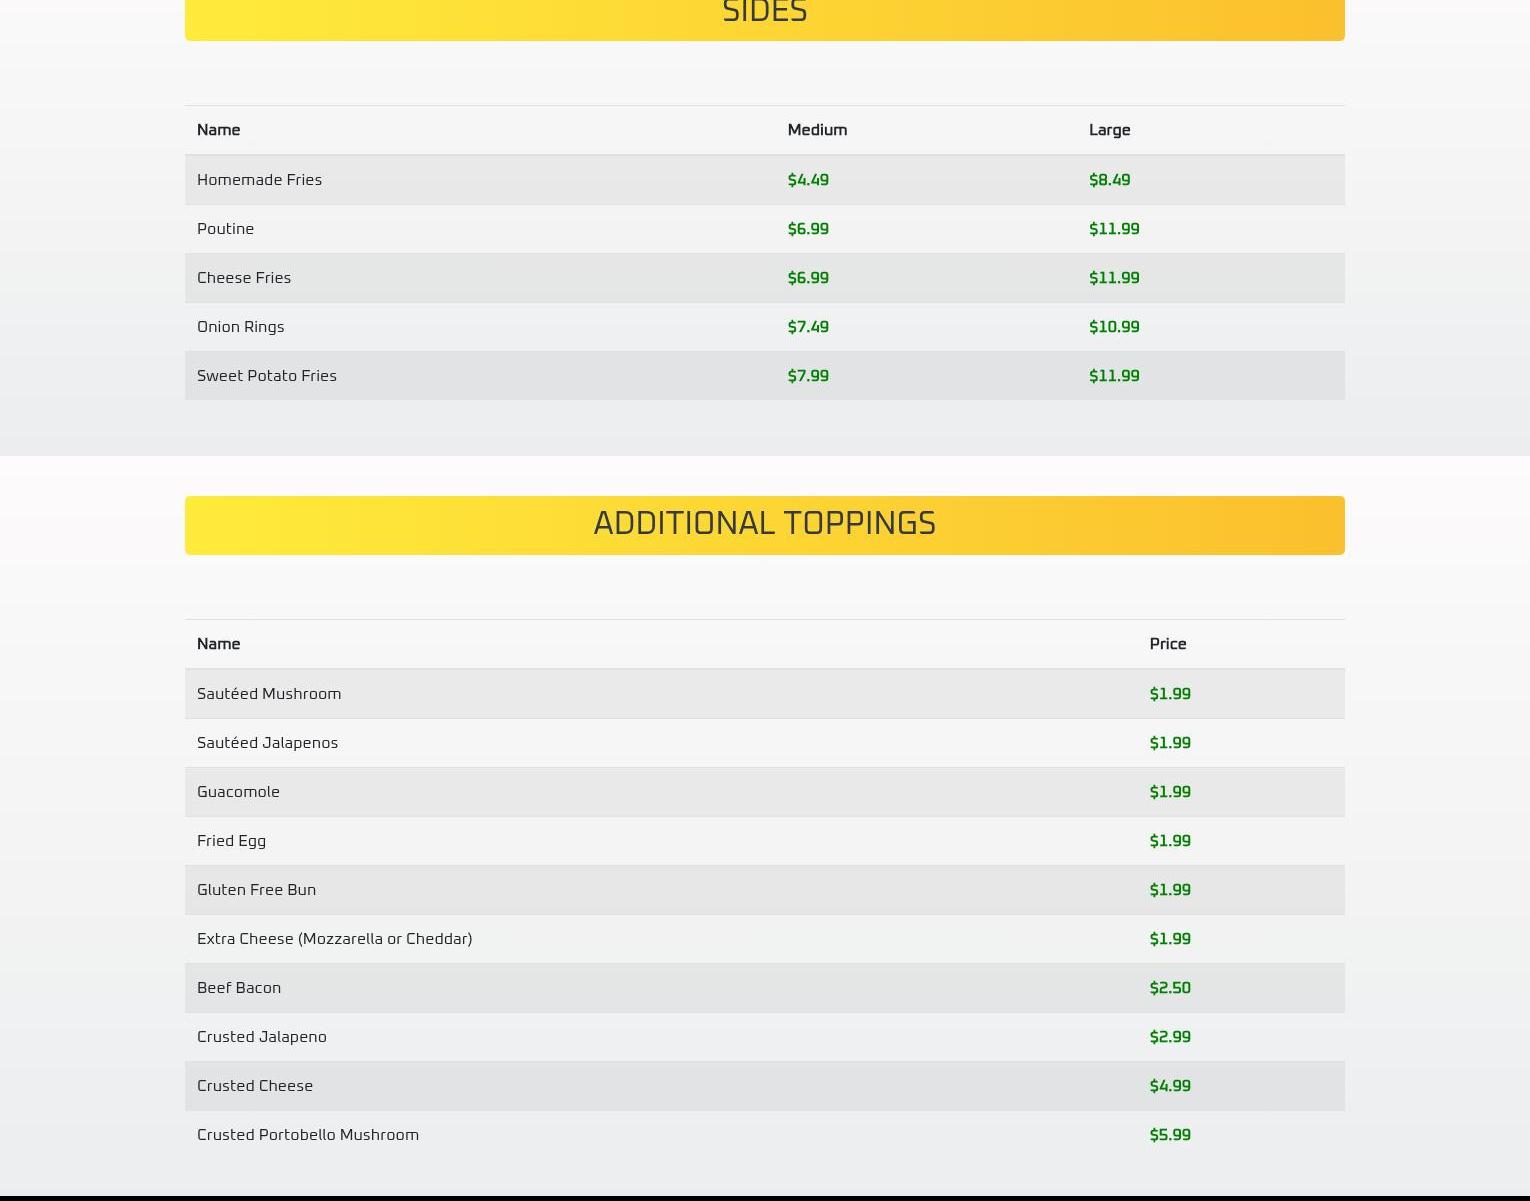Select Crusted Portobello Mushroom topping
This screenshot has height=1201, width=1530.
coord(308,1135)
